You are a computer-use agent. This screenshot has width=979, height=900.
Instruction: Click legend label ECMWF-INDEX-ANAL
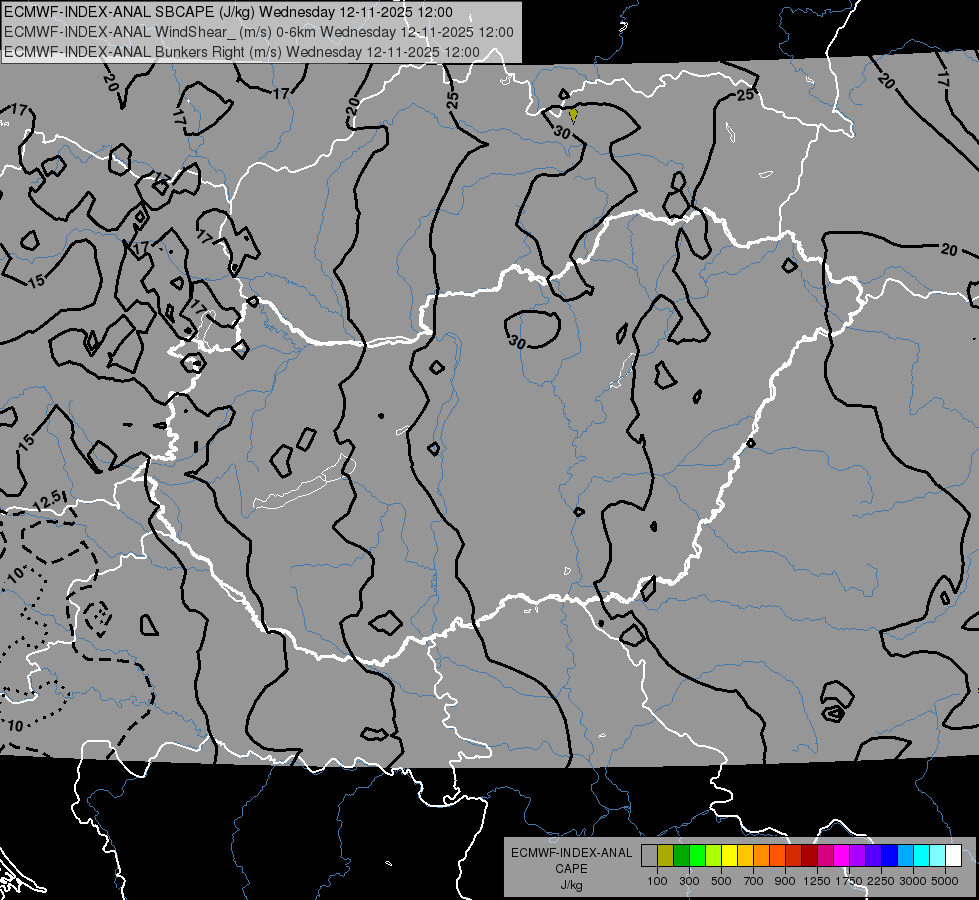point(571,853)
